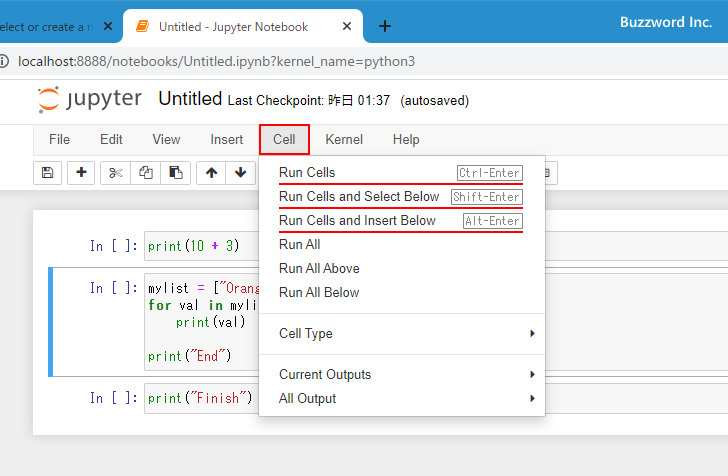
Task: Close the Cell menu
Action: pyautogui.click(x=284, y=139)
